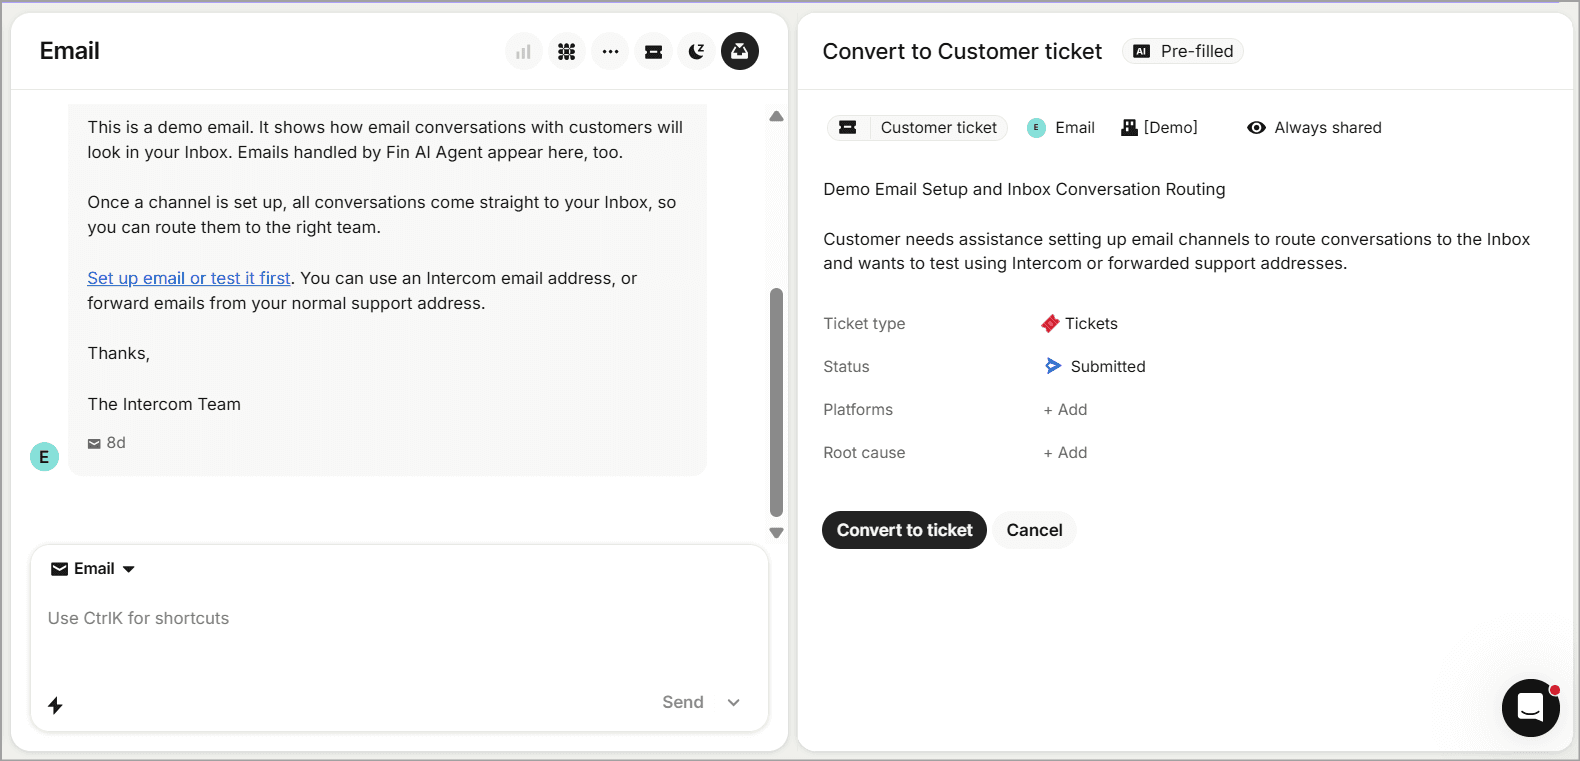Click the 'Status' field label
Viewport: 1580px width, 761px height.
(x=846, y=367)
